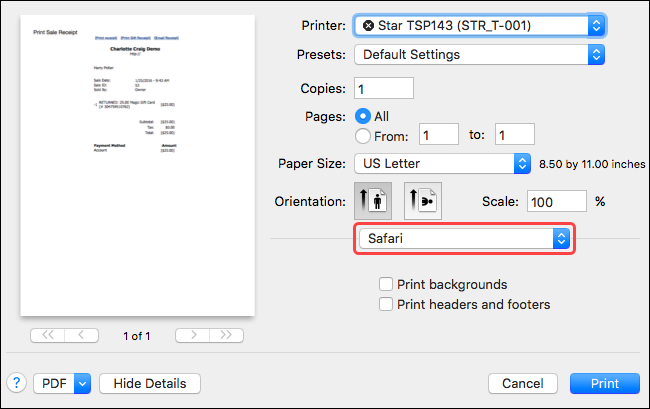
Task: Click the '1 of 1' page indicator text
Action: pos(137,336)
